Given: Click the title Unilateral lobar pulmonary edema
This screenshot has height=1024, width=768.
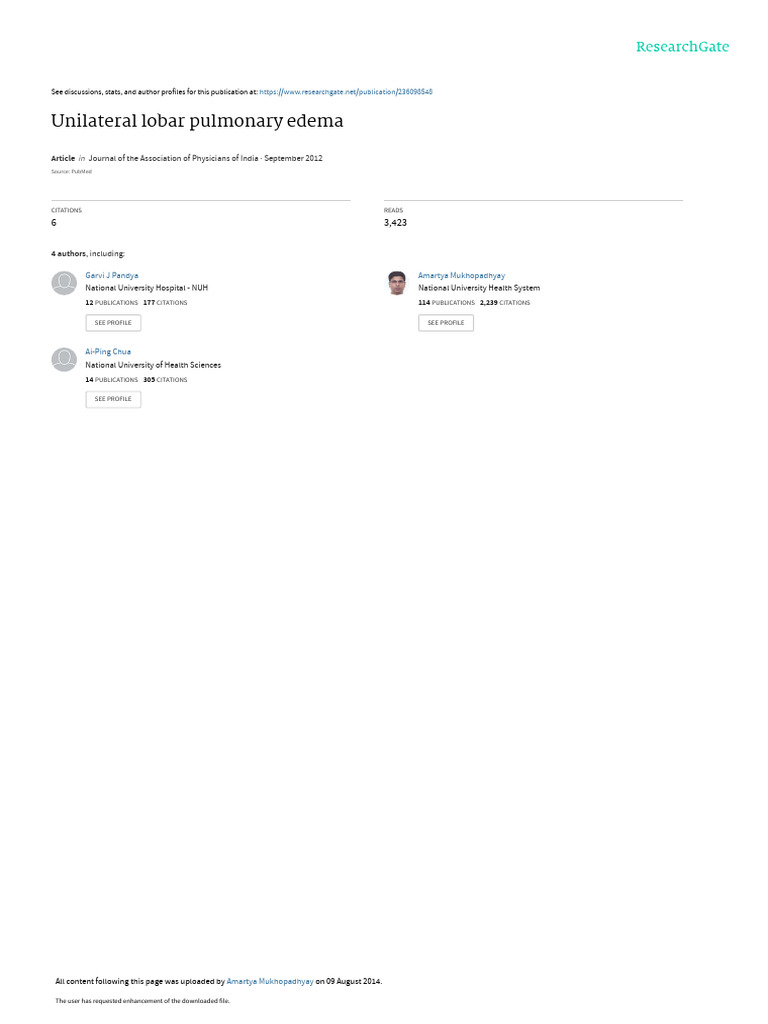Looking at the screenshot, I should [x=197, y=121].
